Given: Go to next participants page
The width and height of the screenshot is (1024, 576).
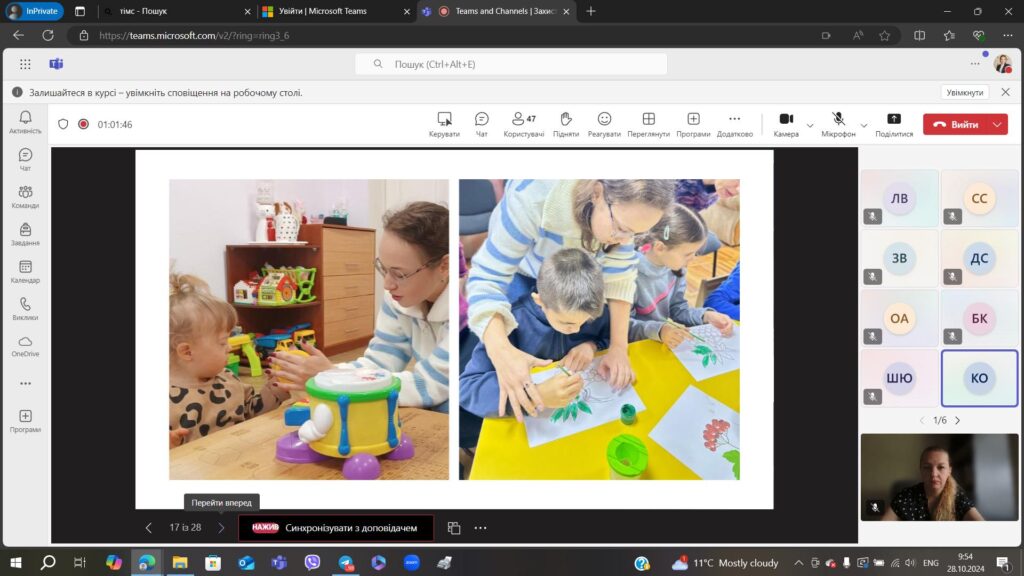Looking at the screenshot, I should click(958, 421).
